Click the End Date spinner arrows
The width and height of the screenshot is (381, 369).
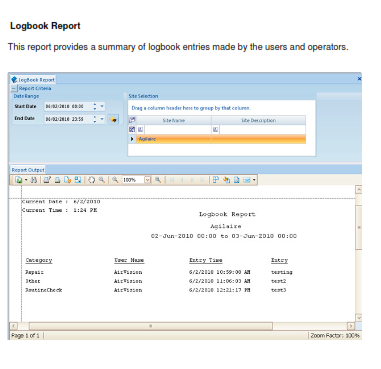95,119
